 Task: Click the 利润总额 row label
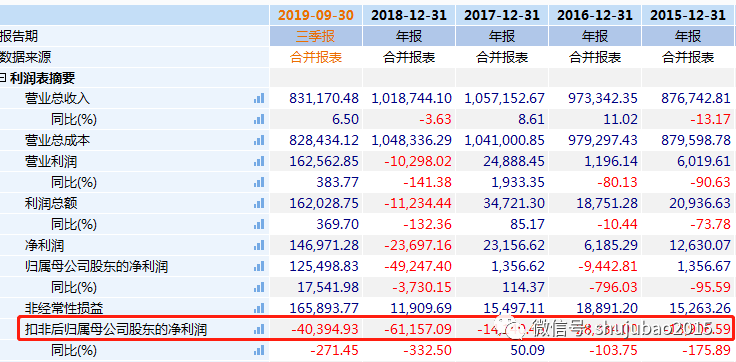point(51,203)
